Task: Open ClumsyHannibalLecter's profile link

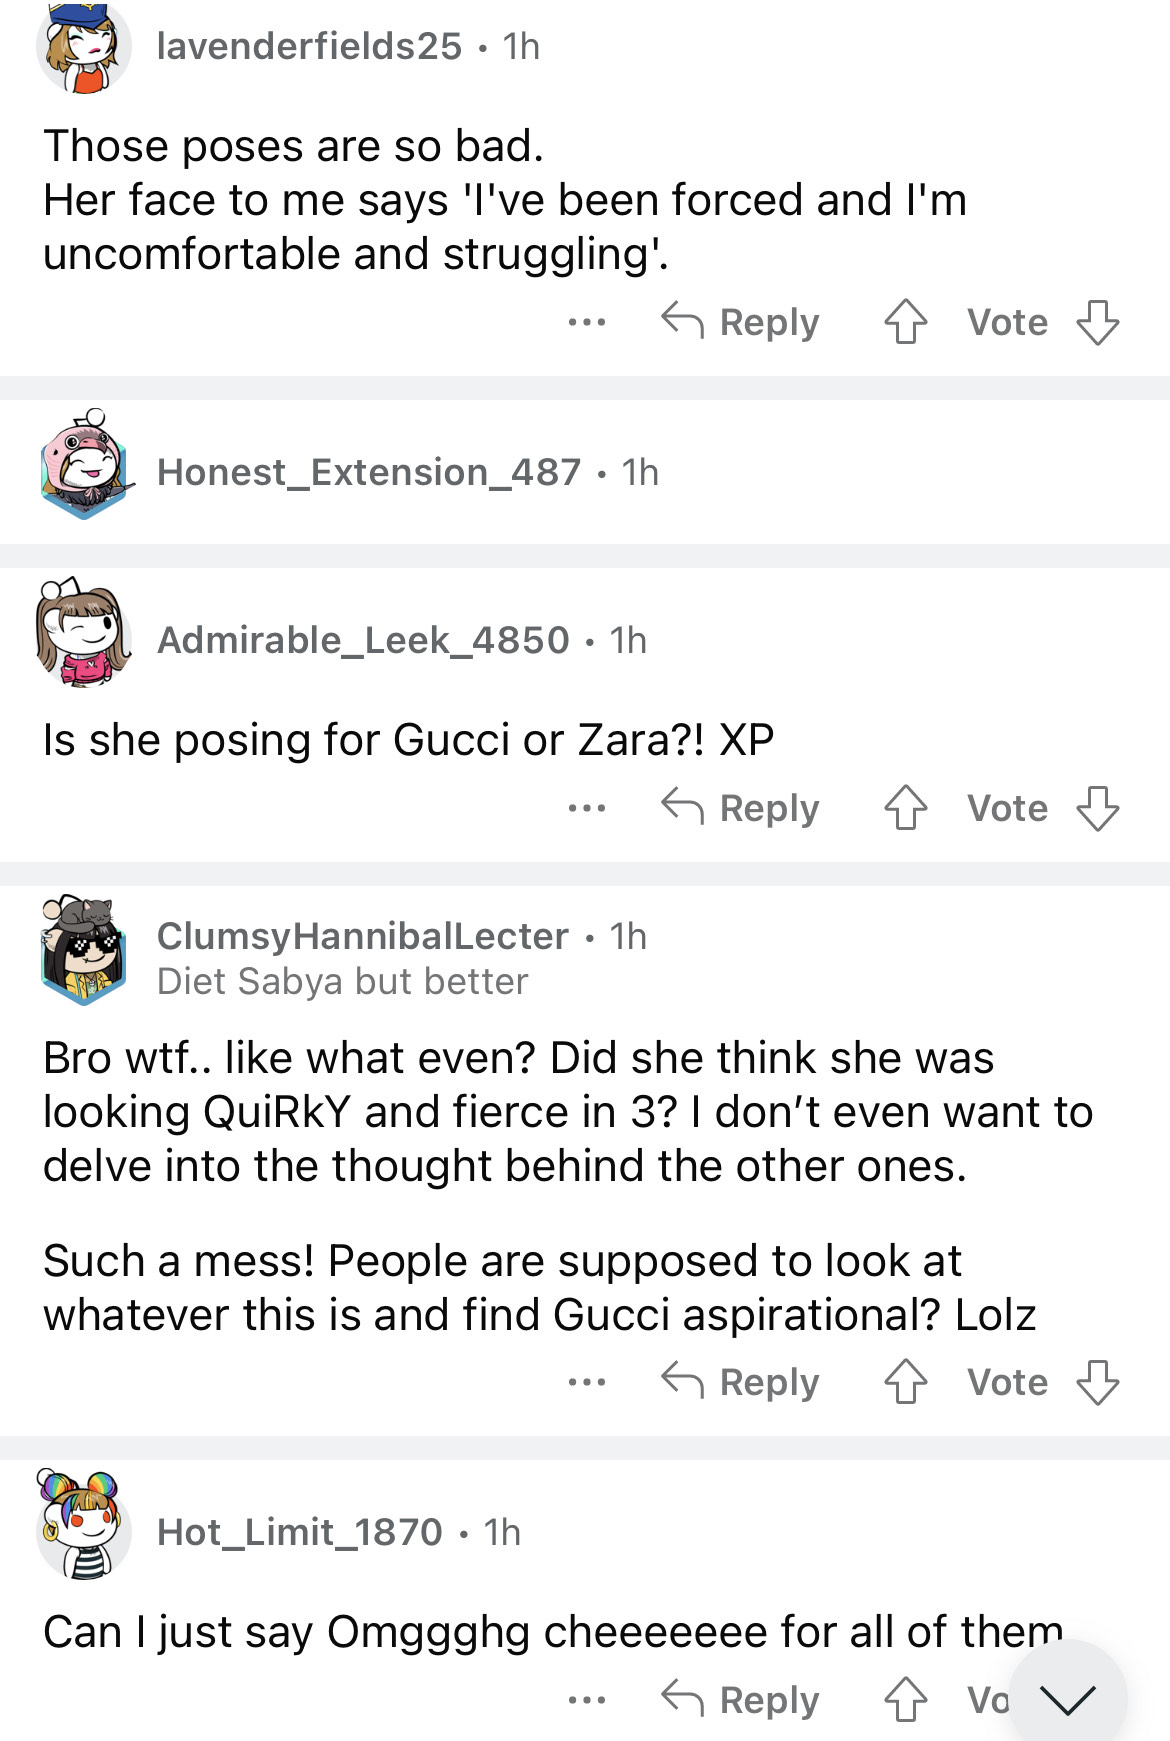Action: [362, 936]
